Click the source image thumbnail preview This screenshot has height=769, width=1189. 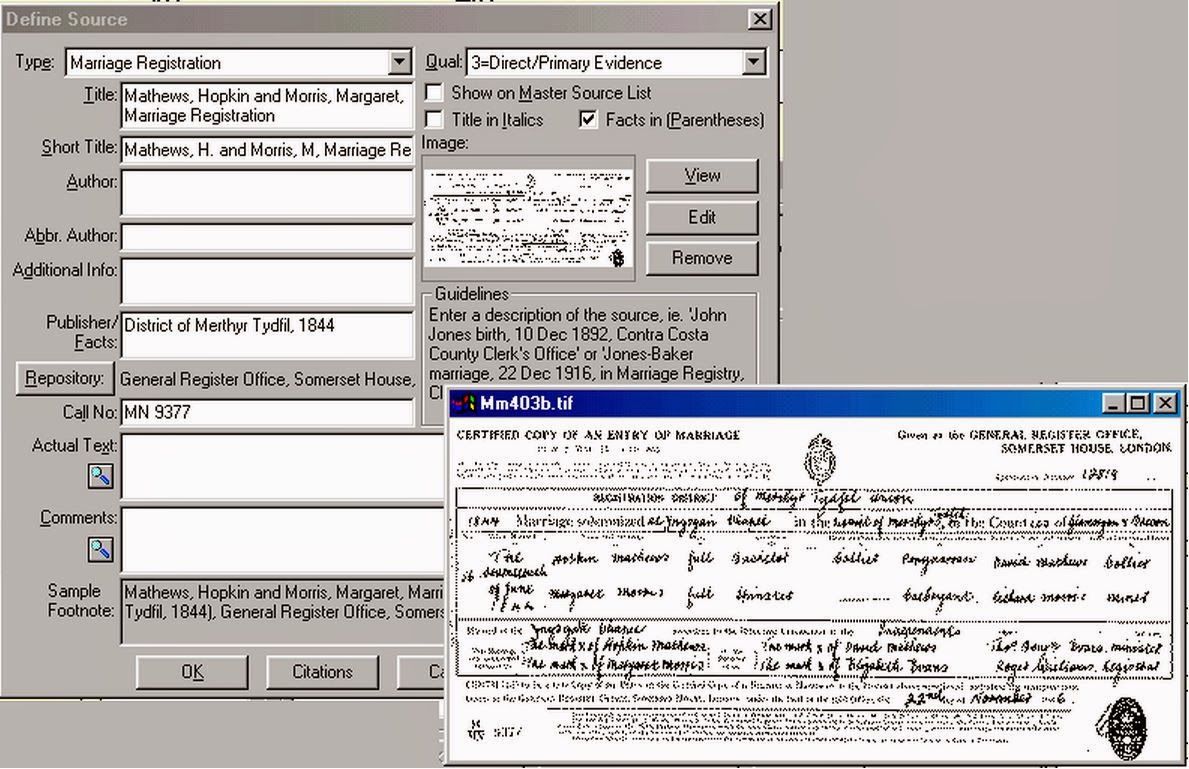529,218
